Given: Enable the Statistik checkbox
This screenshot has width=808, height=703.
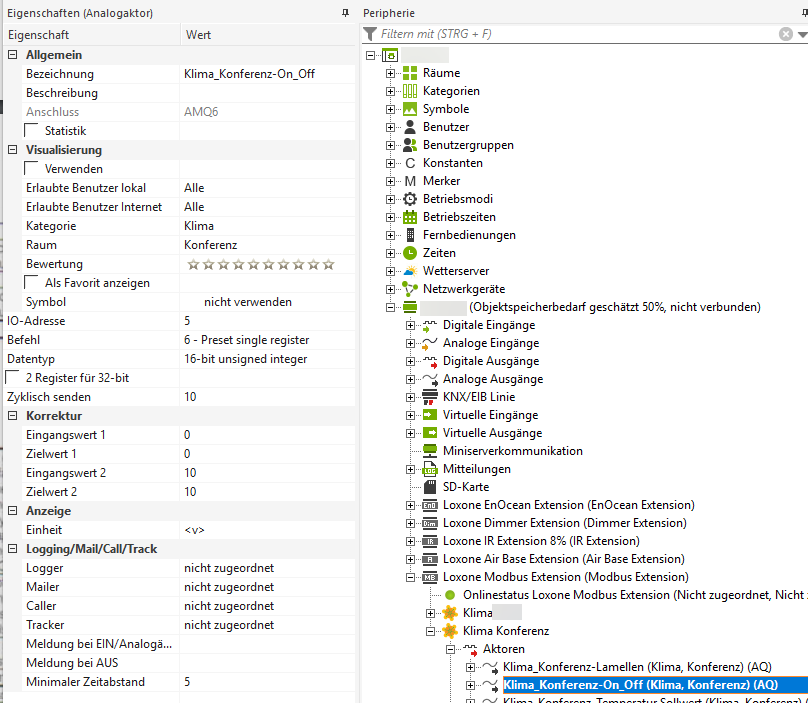Looking at the screenshot, I should point(31,130).
